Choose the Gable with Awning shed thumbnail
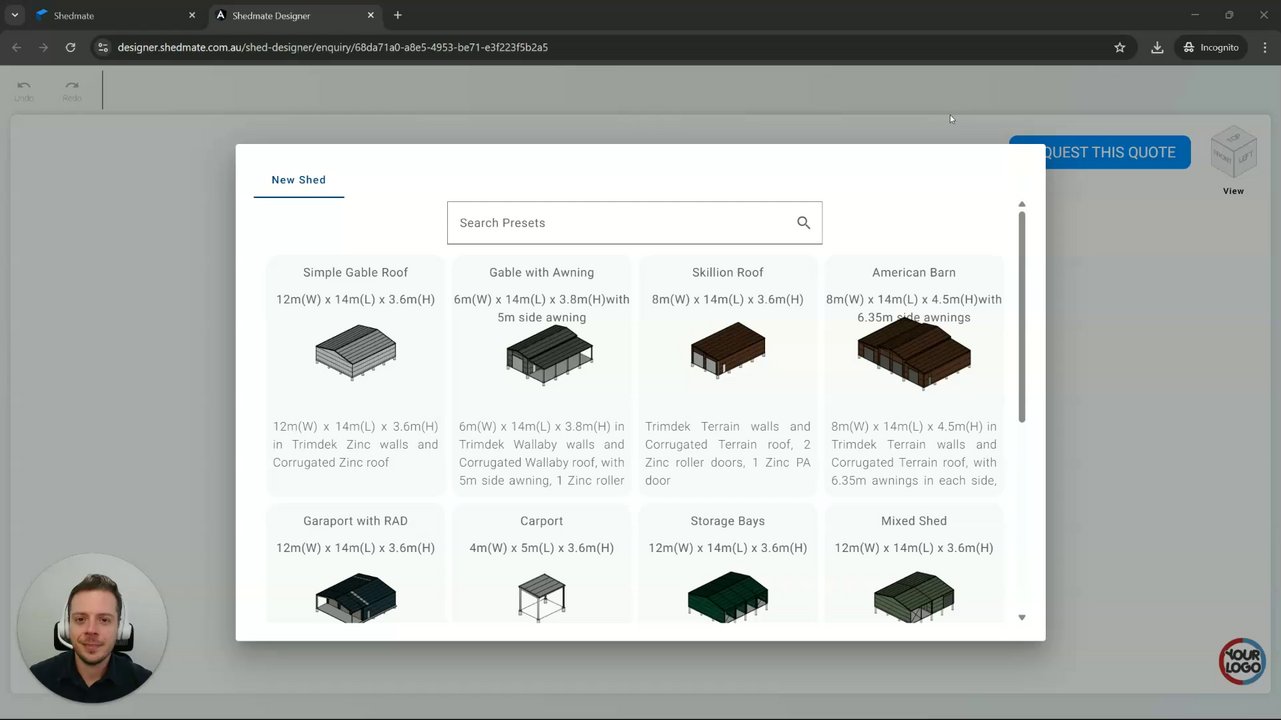Screen dimensions: 1281x720 (549, 355)
